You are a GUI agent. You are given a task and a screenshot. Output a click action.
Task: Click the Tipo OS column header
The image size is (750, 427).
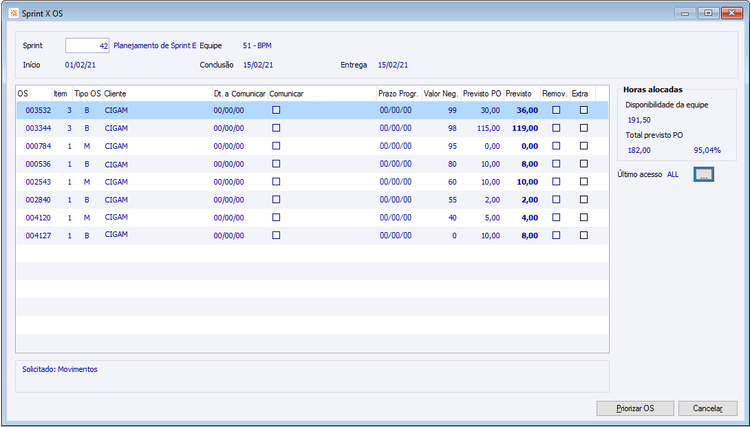coord(88,94)
